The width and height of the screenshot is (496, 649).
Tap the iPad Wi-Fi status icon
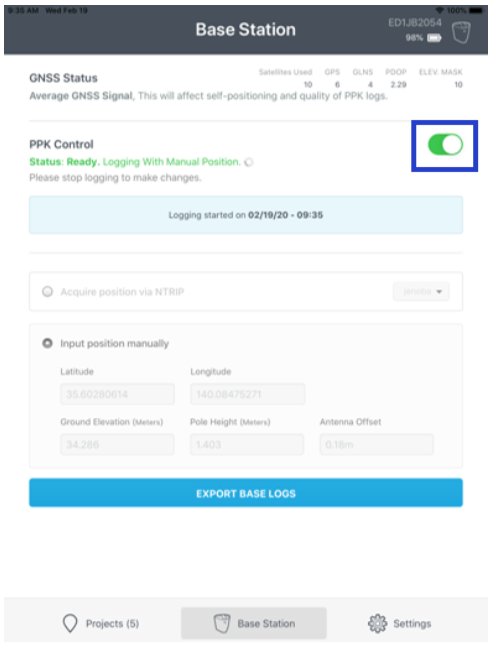click(440, 10)
